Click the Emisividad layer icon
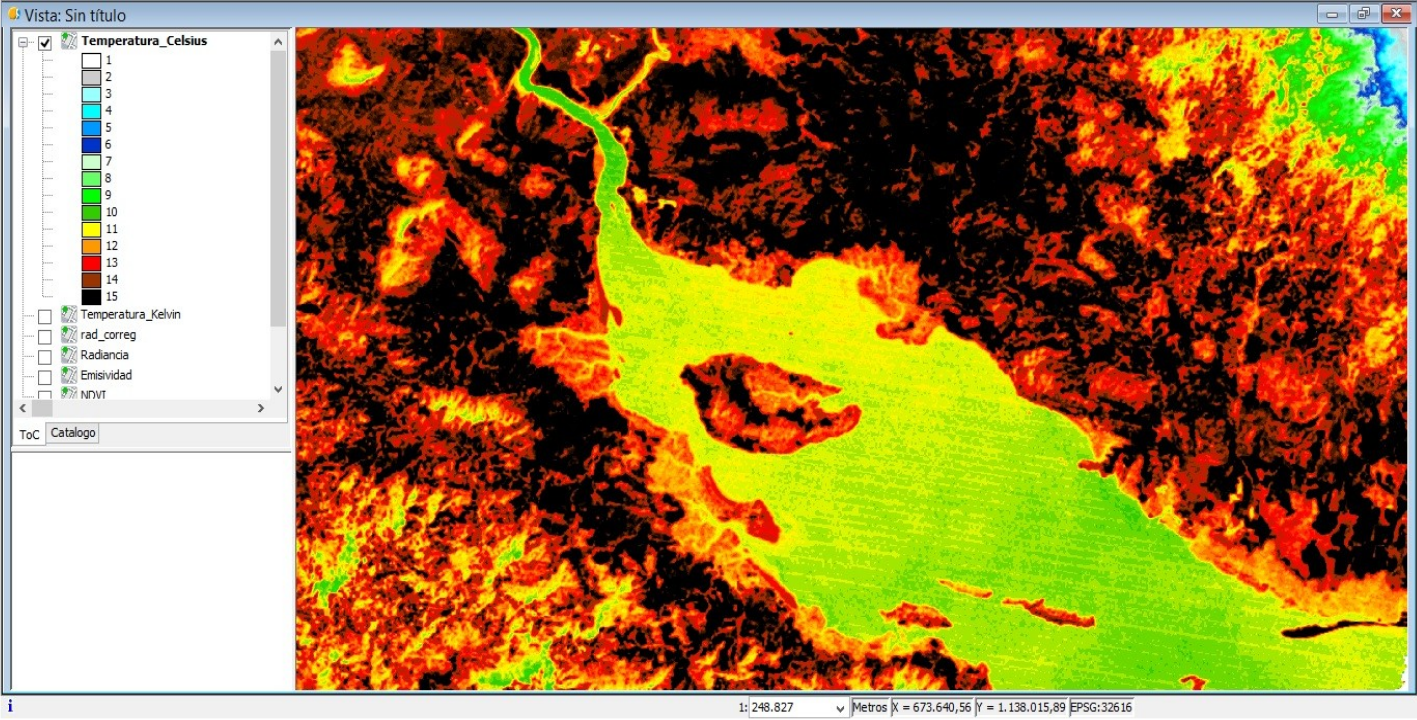The width and height of the screenshot is (1417, 720). 68,375
